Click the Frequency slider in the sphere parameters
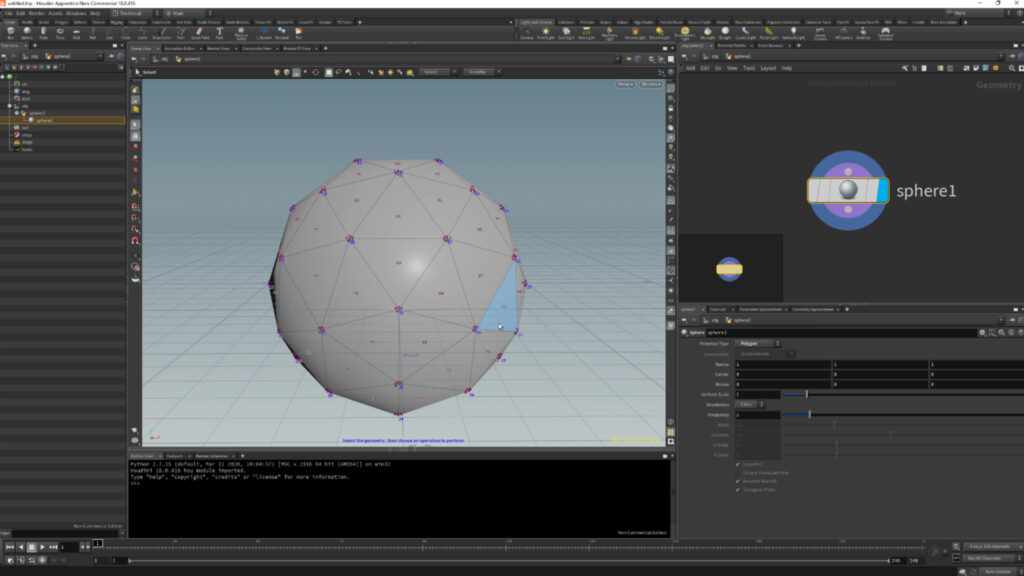 click(810, 414)
